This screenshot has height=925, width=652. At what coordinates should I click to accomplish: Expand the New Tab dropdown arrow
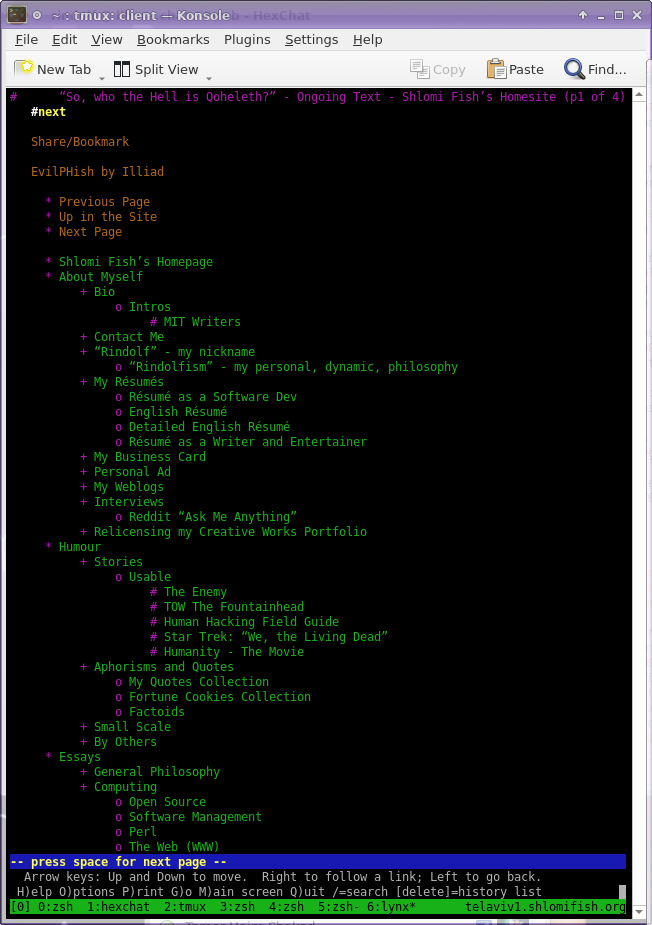[101, 78]
